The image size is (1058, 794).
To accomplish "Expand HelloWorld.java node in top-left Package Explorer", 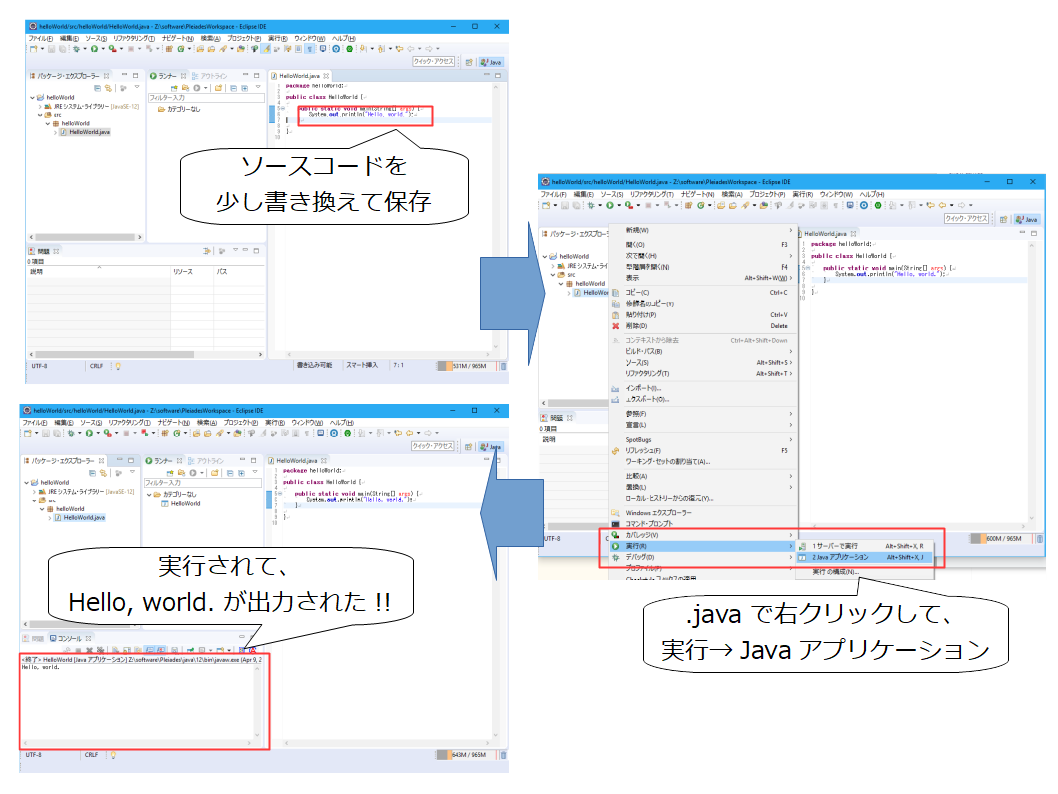I will point(55,132).
